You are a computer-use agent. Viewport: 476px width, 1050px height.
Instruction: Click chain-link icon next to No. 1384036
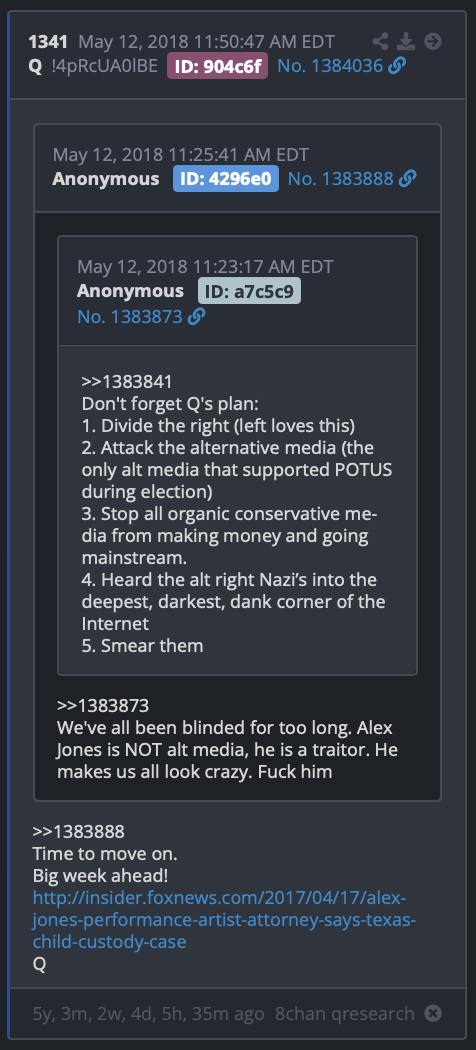pyautogui.click(x=397, y=66)
